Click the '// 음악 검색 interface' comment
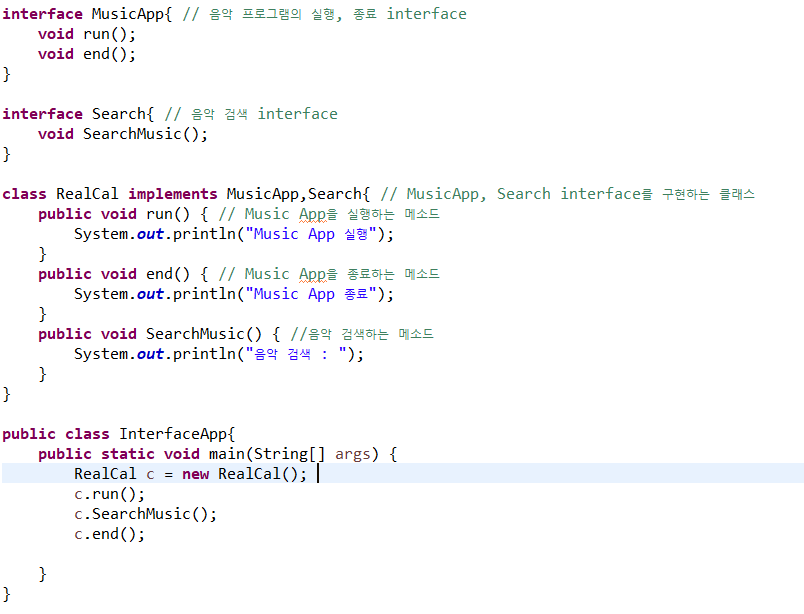The width and height of the screenshot is (804, 614). (251, 114)
